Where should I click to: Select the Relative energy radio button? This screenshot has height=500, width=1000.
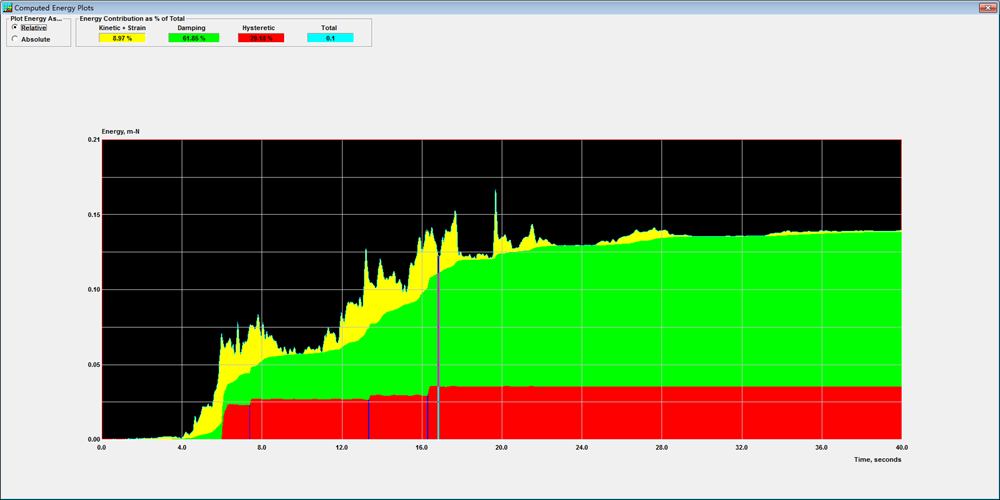(x=15, y=28)
